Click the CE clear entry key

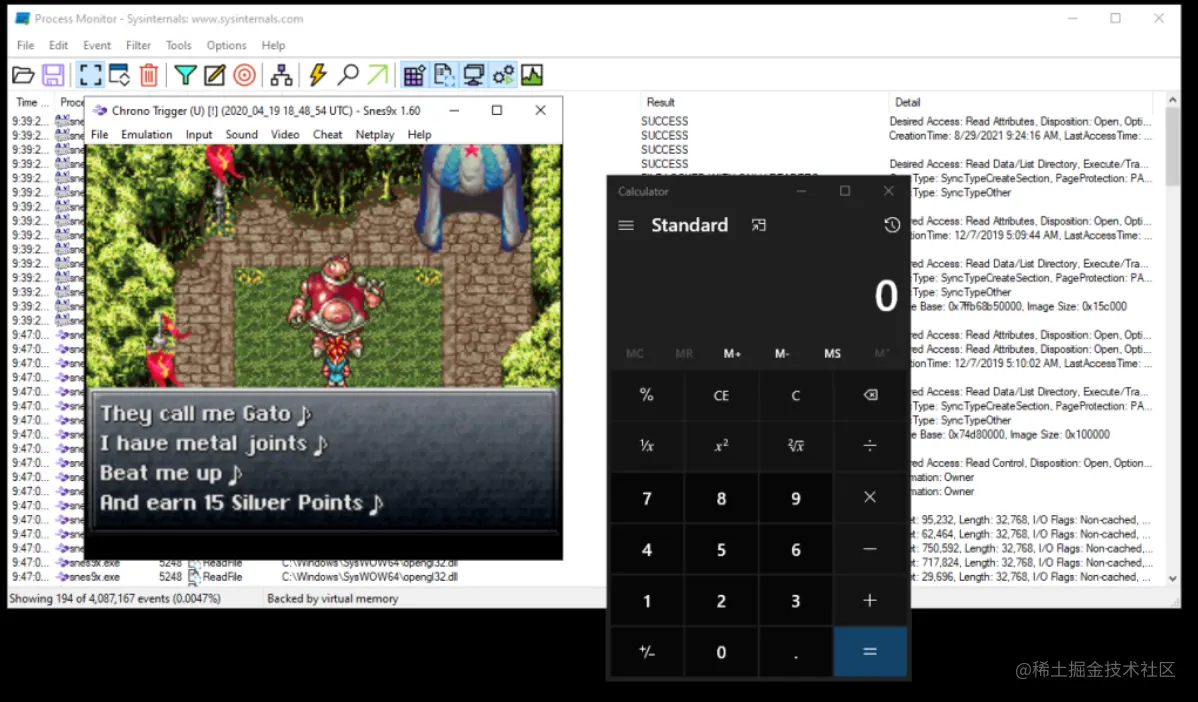pos(720,395)
